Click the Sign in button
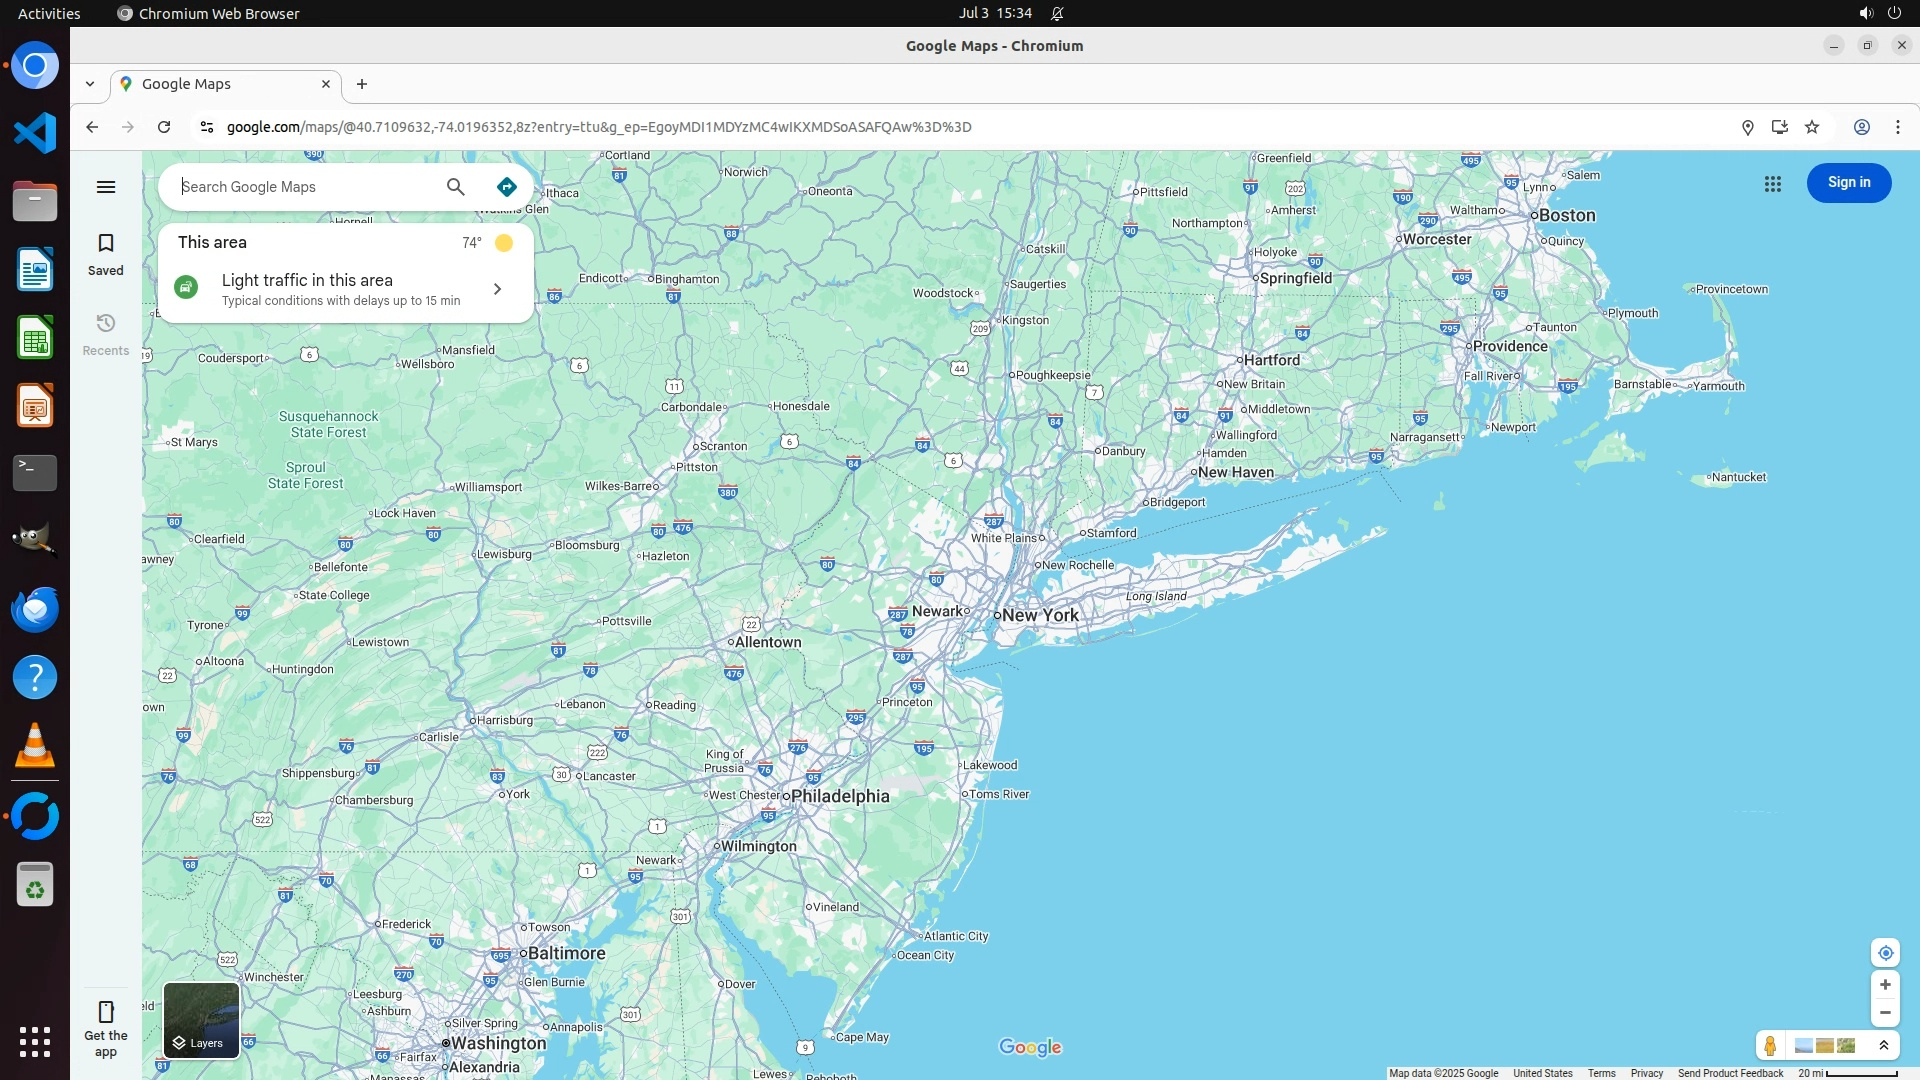The image size is (1920, 1080). coord(1848,183)
